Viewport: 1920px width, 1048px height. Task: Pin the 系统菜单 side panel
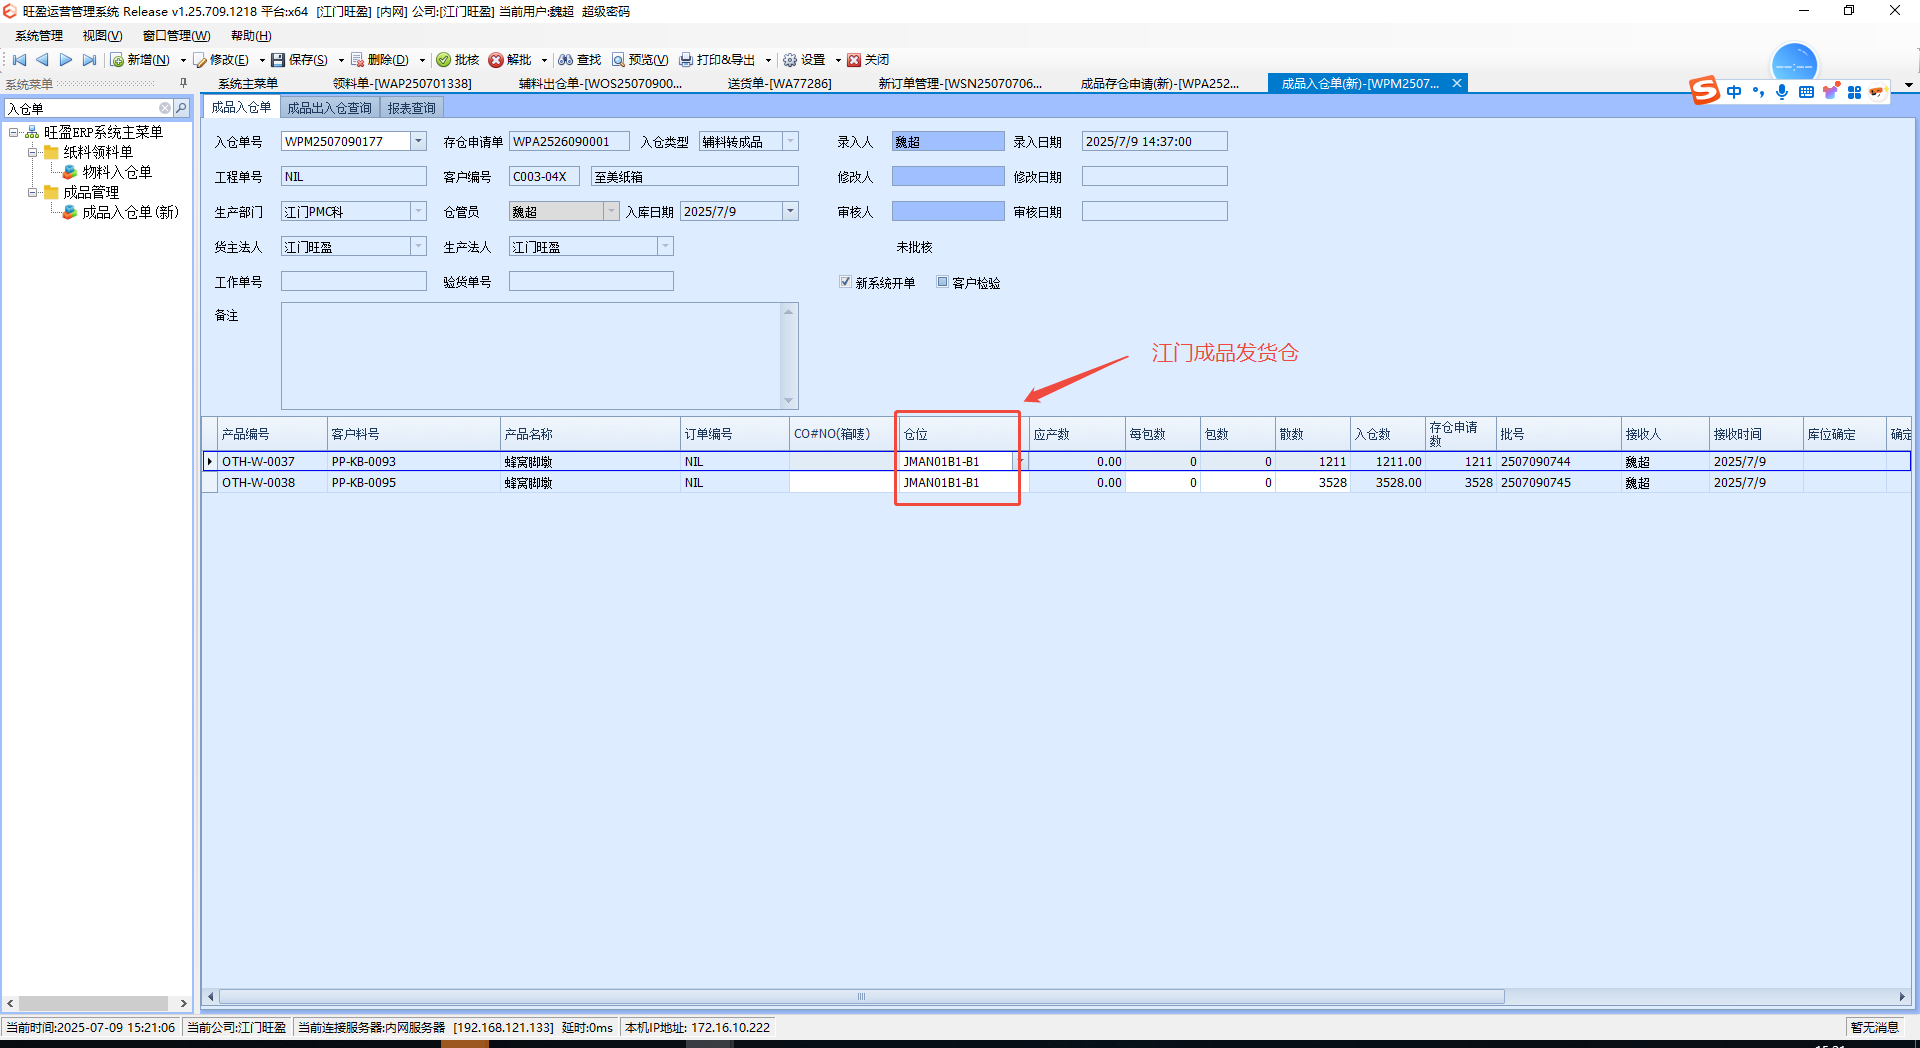183,83
